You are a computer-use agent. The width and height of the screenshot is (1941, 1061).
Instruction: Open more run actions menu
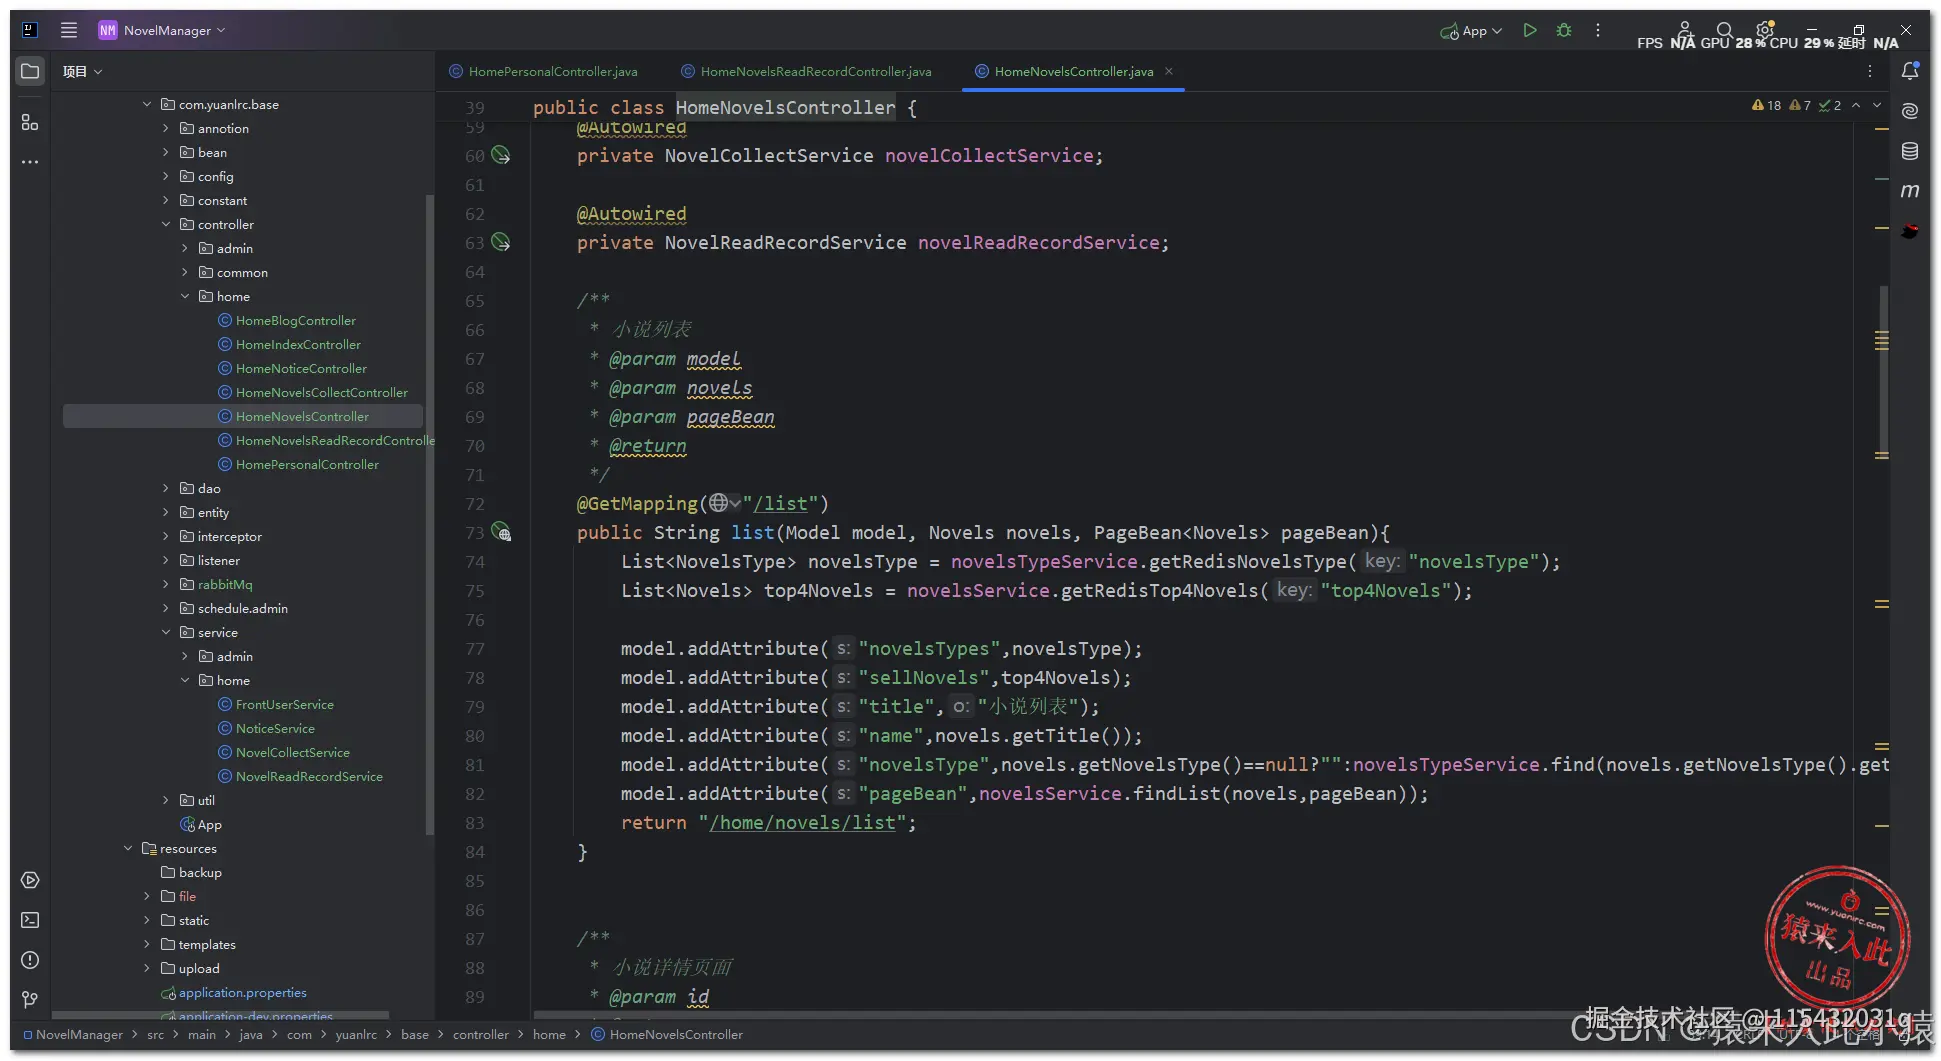point(1598,31)
